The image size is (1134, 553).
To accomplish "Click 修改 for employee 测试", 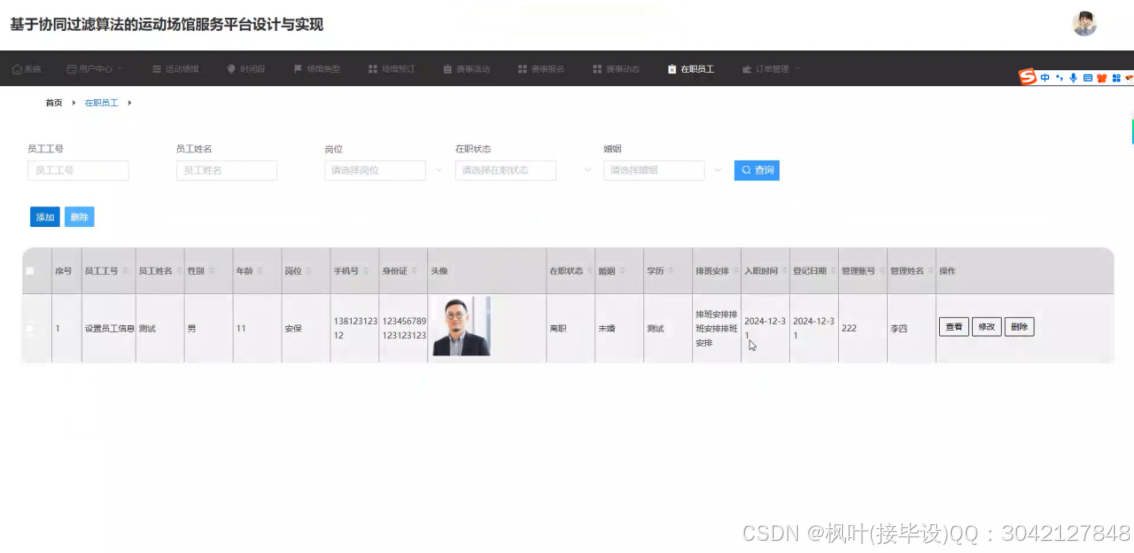I will point(986,327).
